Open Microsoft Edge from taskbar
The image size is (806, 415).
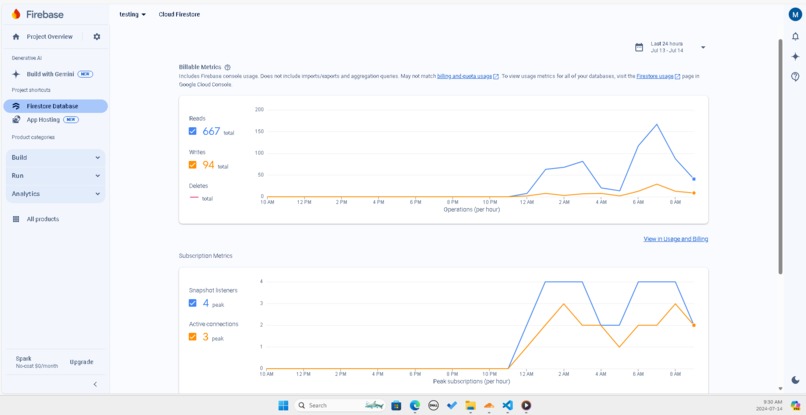[x=415, y=405]
